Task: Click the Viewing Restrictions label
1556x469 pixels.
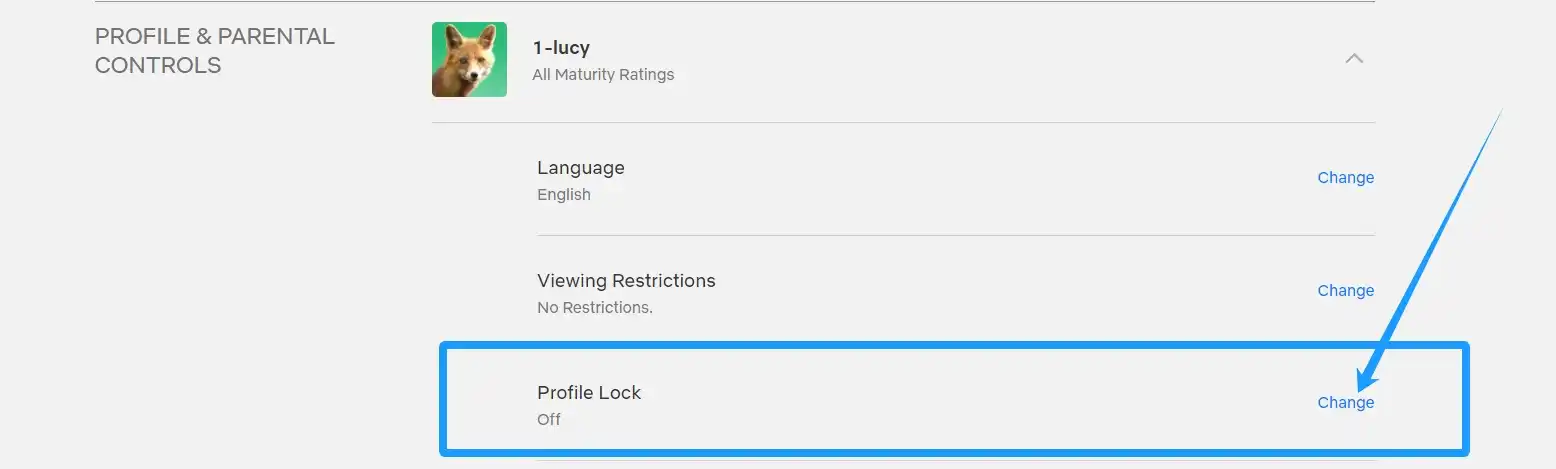Action: point(626,280)
